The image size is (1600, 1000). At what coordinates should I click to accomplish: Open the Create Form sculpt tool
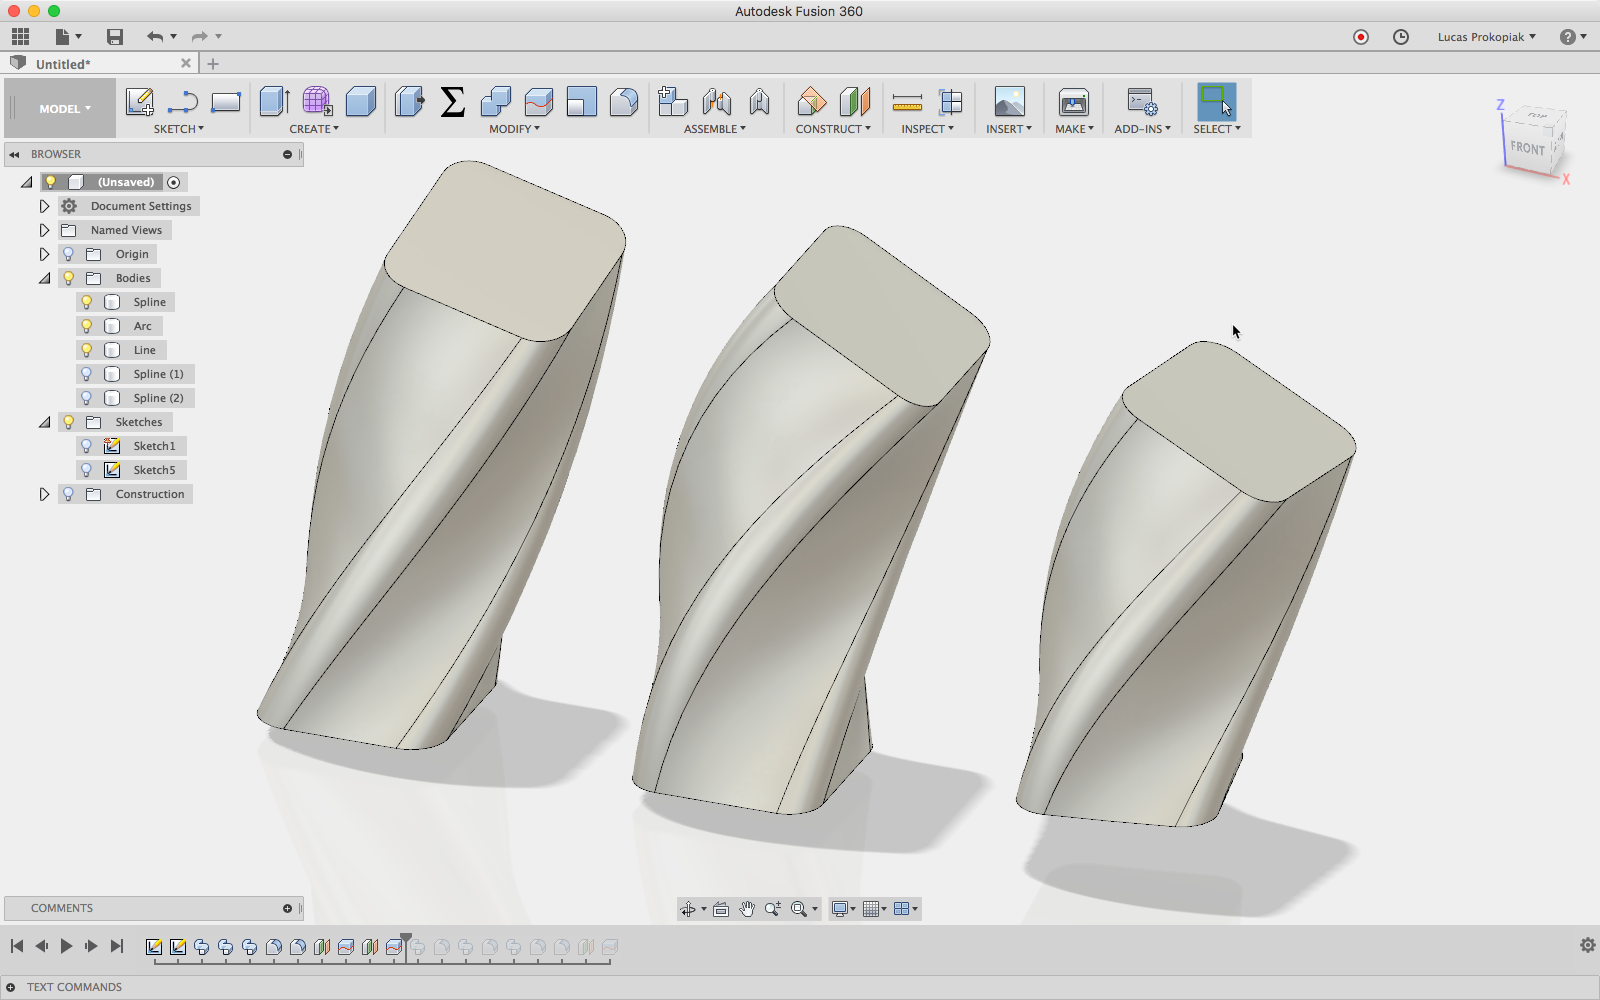point(317,102)
